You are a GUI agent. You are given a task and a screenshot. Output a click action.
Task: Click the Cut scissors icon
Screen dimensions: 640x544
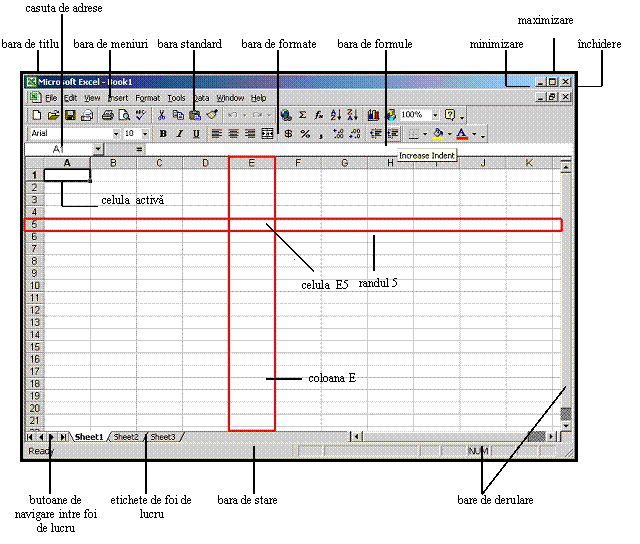(162, 116)
